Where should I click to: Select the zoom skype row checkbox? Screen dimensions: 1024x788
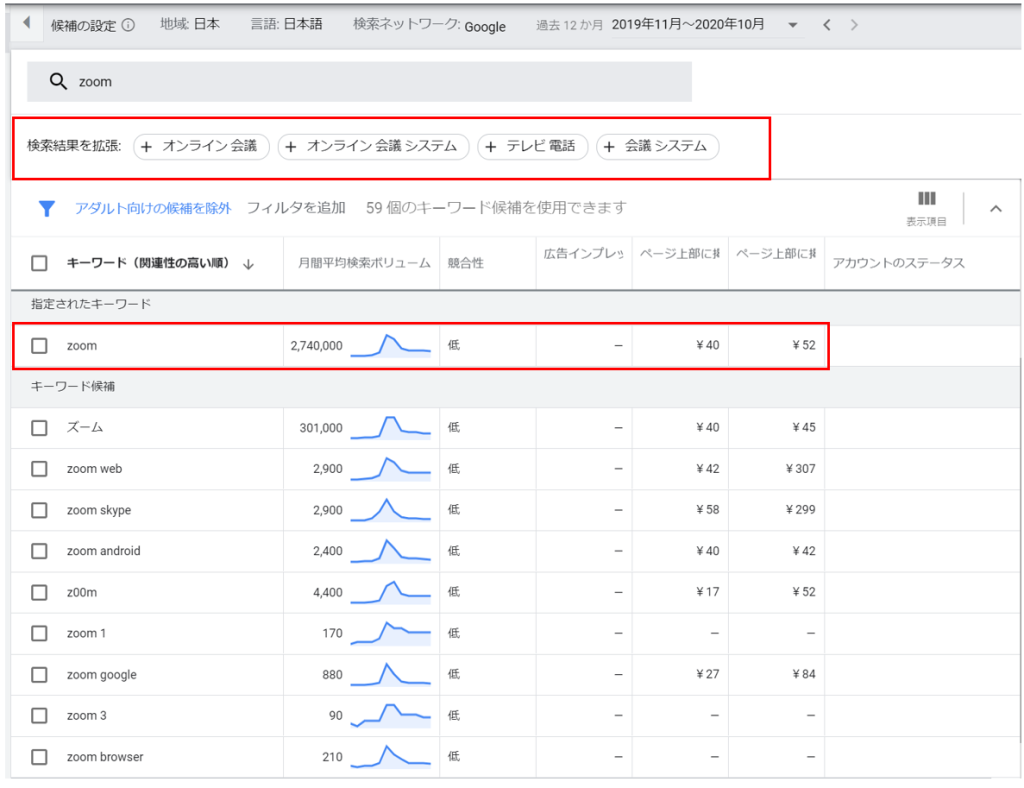(x=39, y=510)
